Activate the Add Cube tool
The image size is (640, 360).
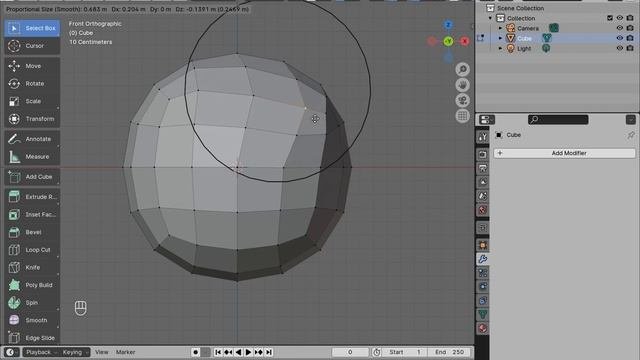pos(32,177)
